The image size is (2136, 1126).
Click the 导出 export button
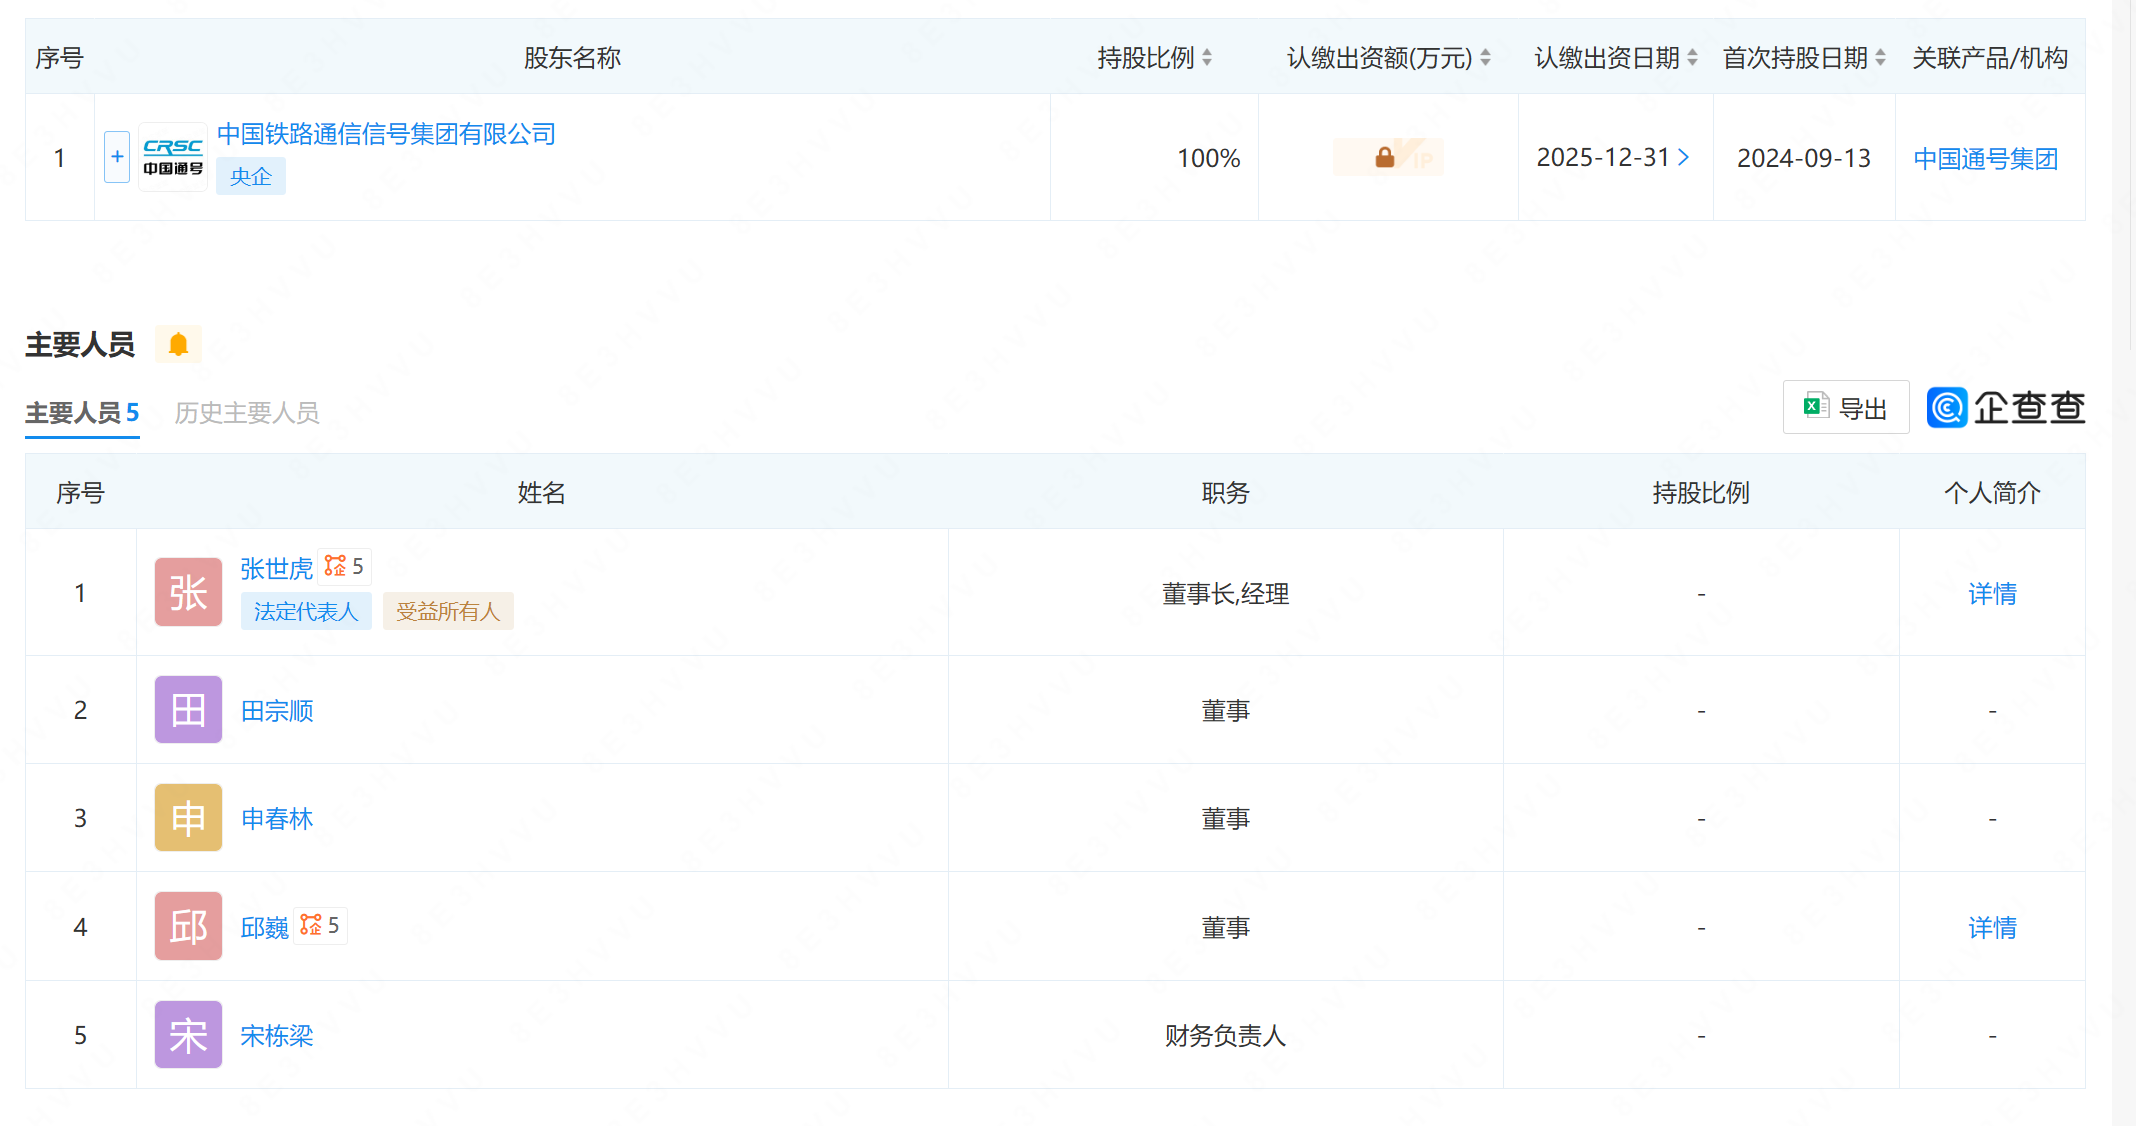pyautogui.click(x=1845, y=408)
